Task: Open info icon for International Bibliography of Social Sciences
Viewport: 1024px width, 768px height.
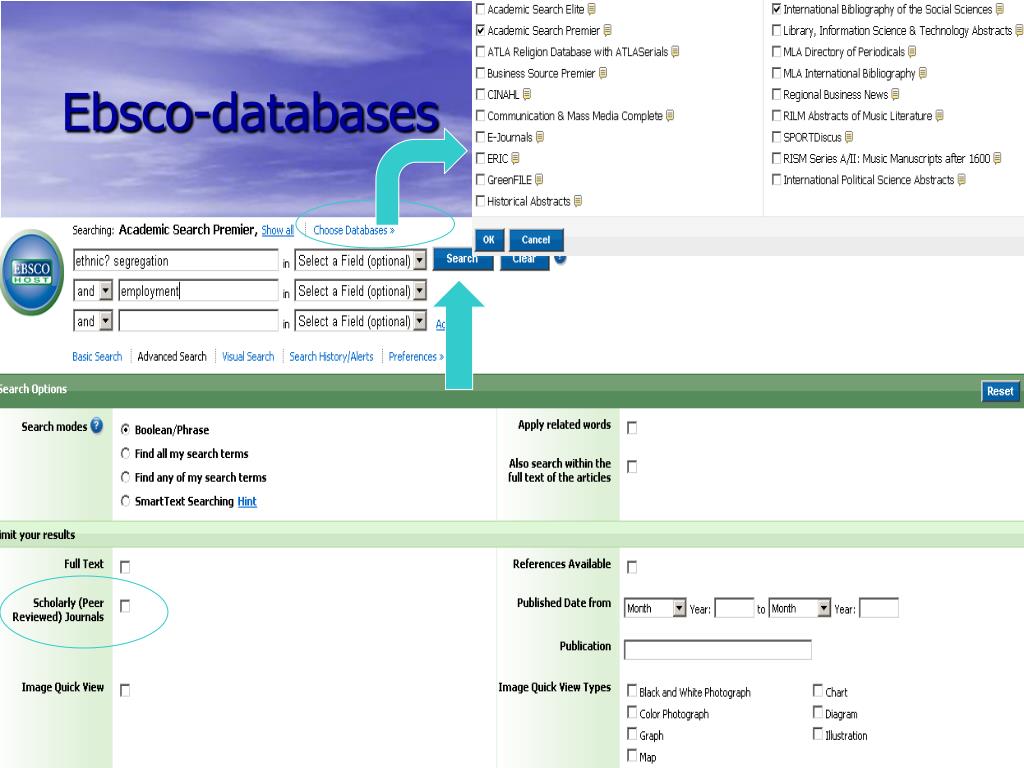Action: [x=999, y=9]
